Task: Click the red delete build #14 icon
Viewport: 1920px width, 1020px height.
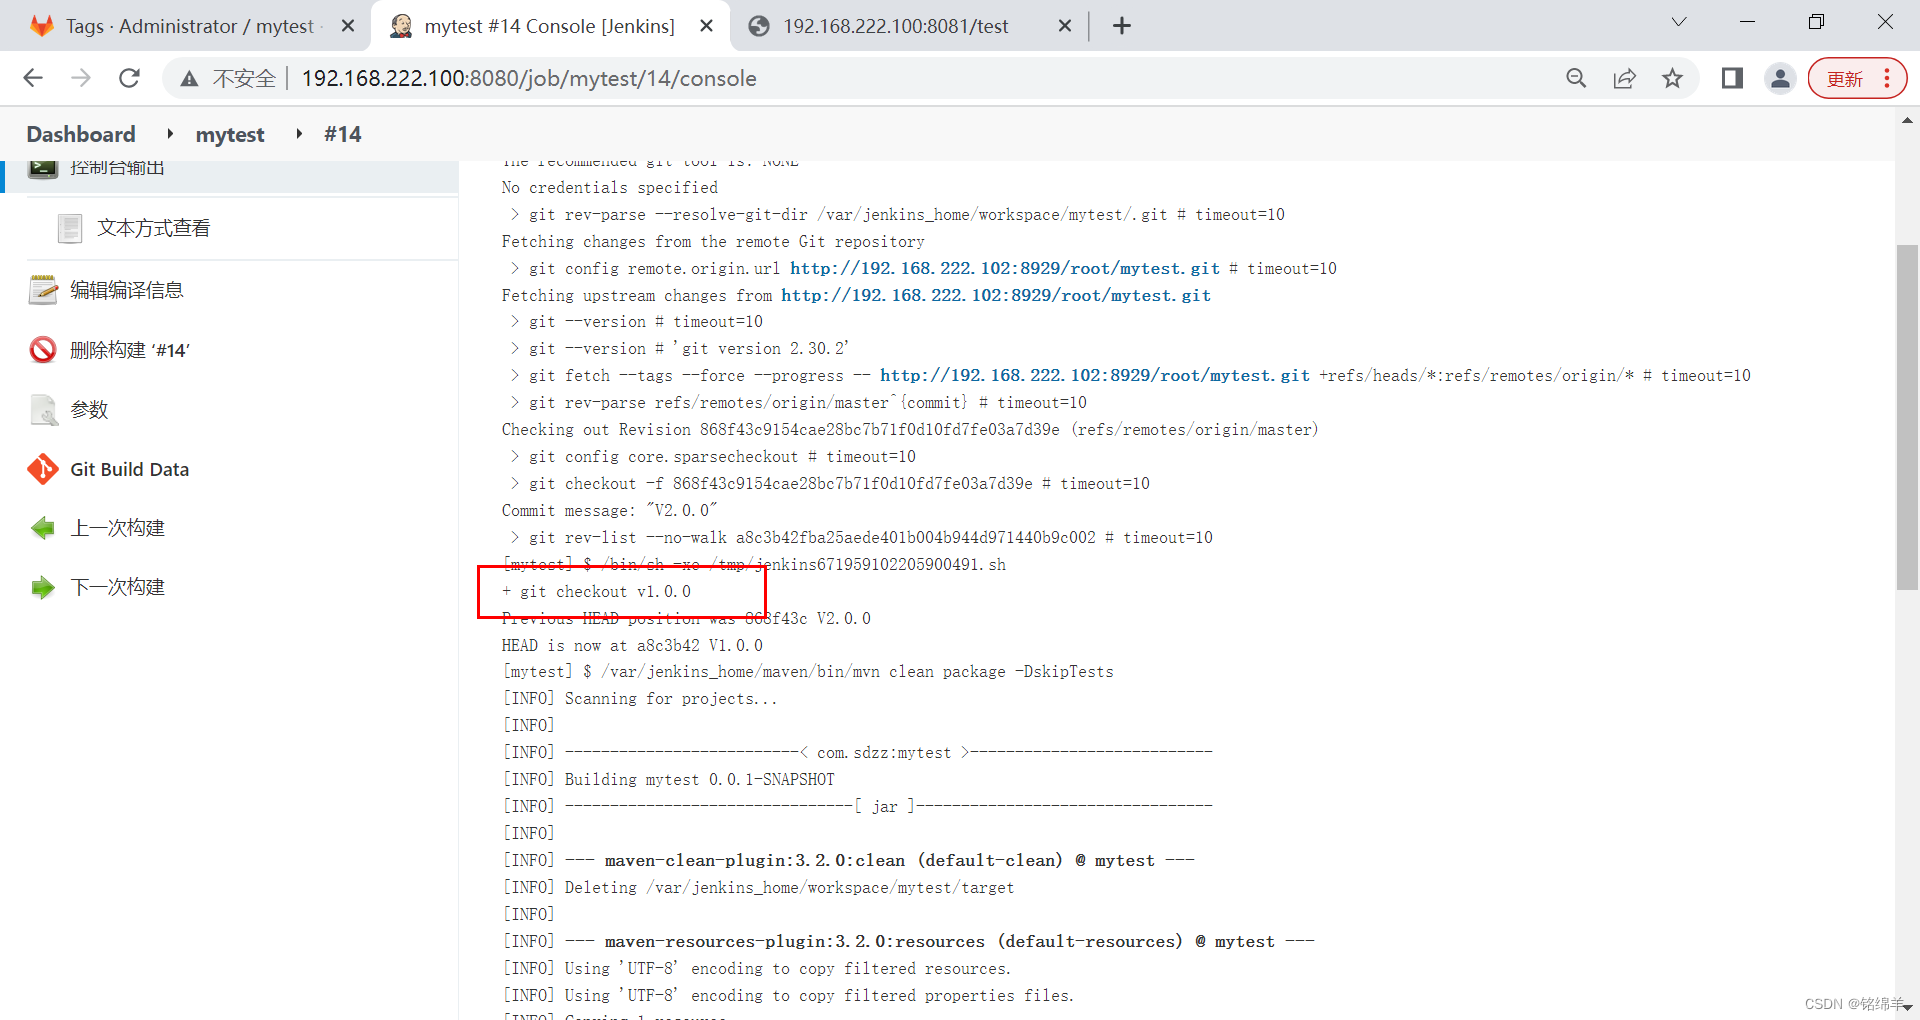Action: pos(43,350)
